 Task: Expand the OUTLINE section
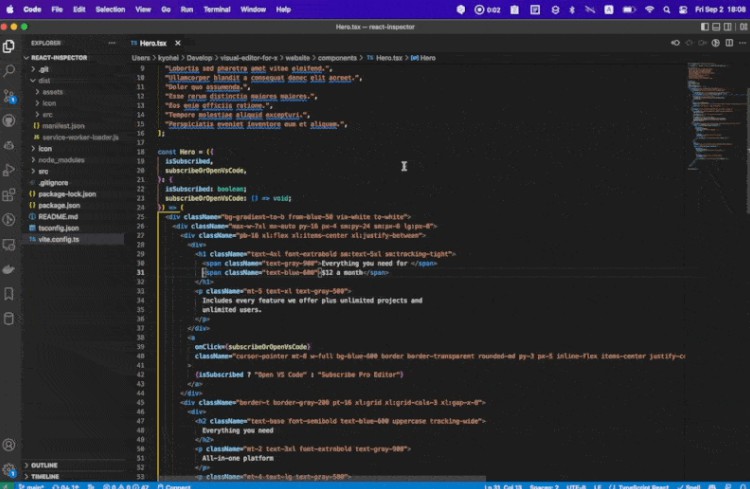44,465
